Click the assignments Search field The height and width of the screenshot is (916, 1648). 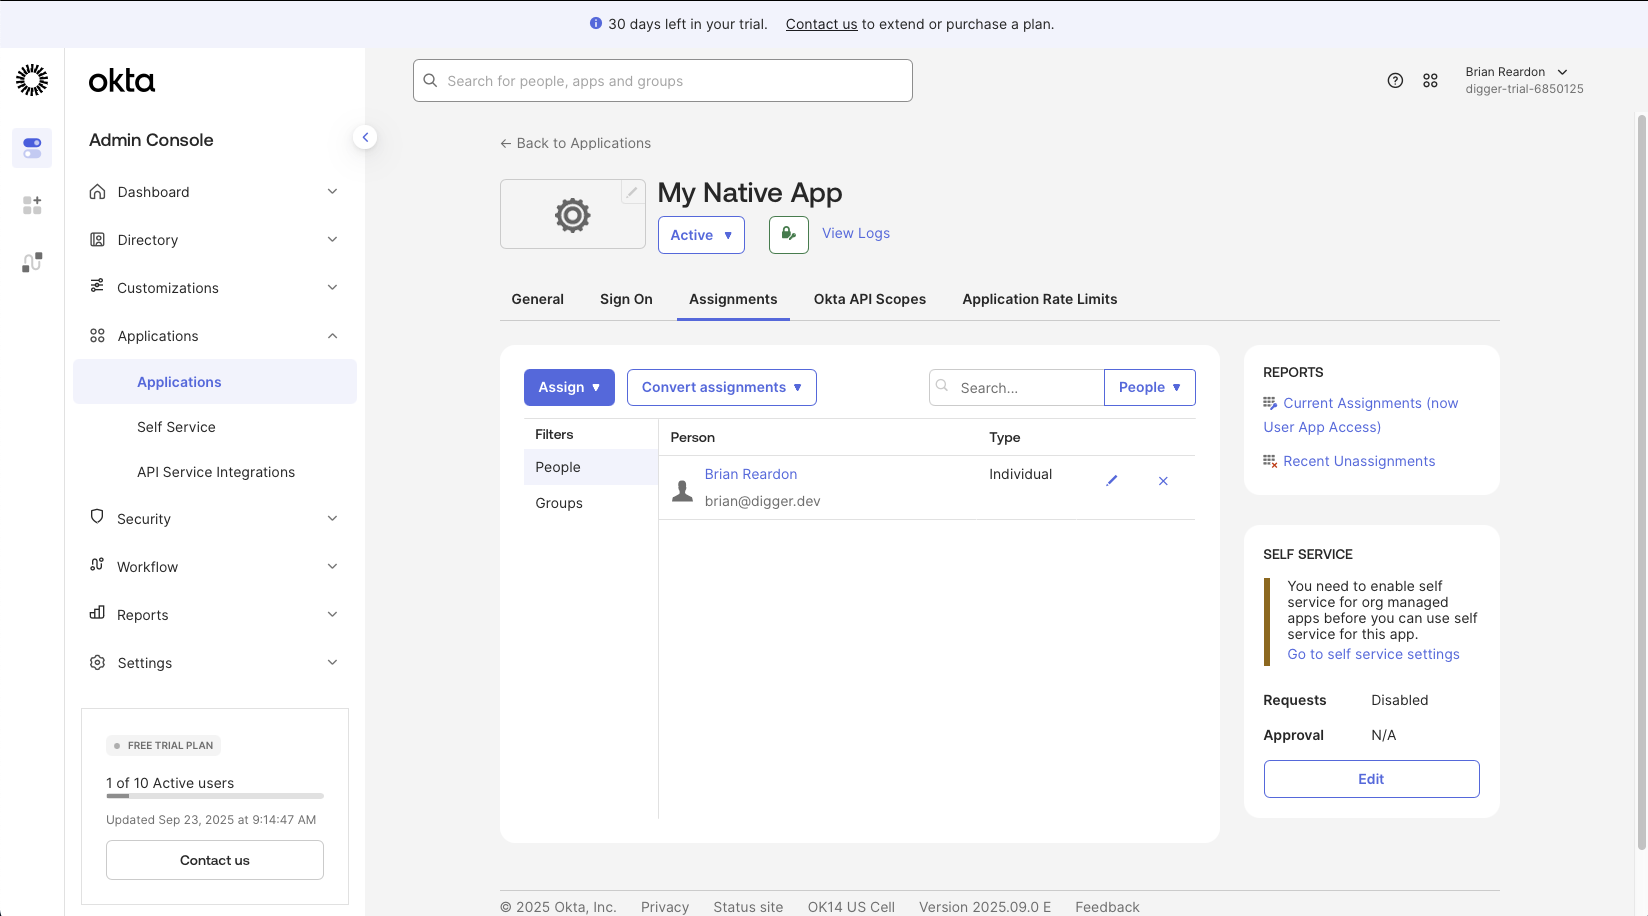point(1025,388)
